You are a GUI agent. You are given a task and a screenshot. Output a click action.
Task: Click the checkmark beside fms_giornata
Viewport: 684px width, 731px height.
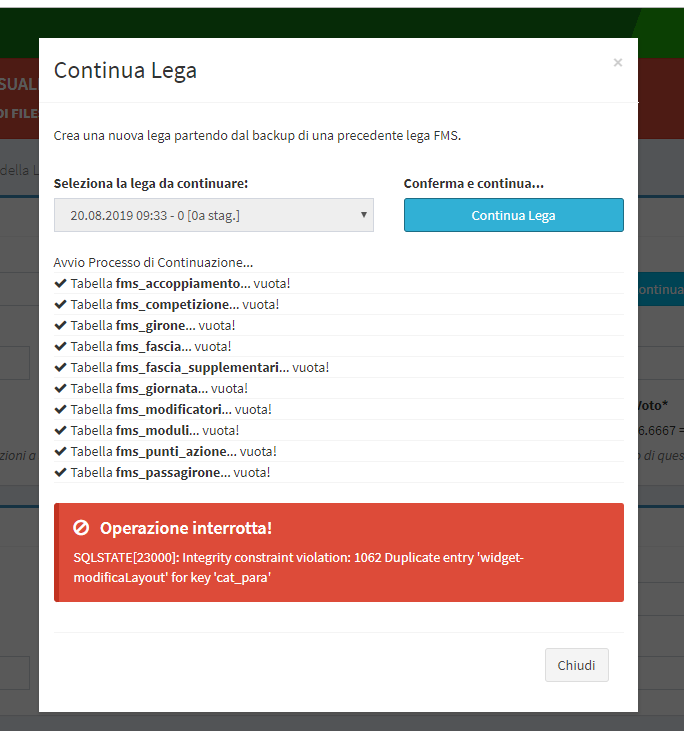pos(61,389)
